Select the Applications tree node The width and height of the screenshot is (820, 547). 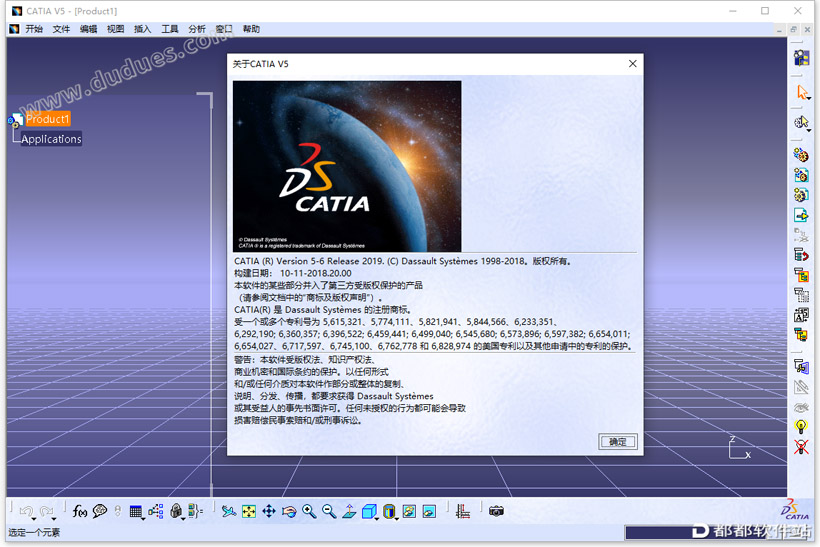51,139
